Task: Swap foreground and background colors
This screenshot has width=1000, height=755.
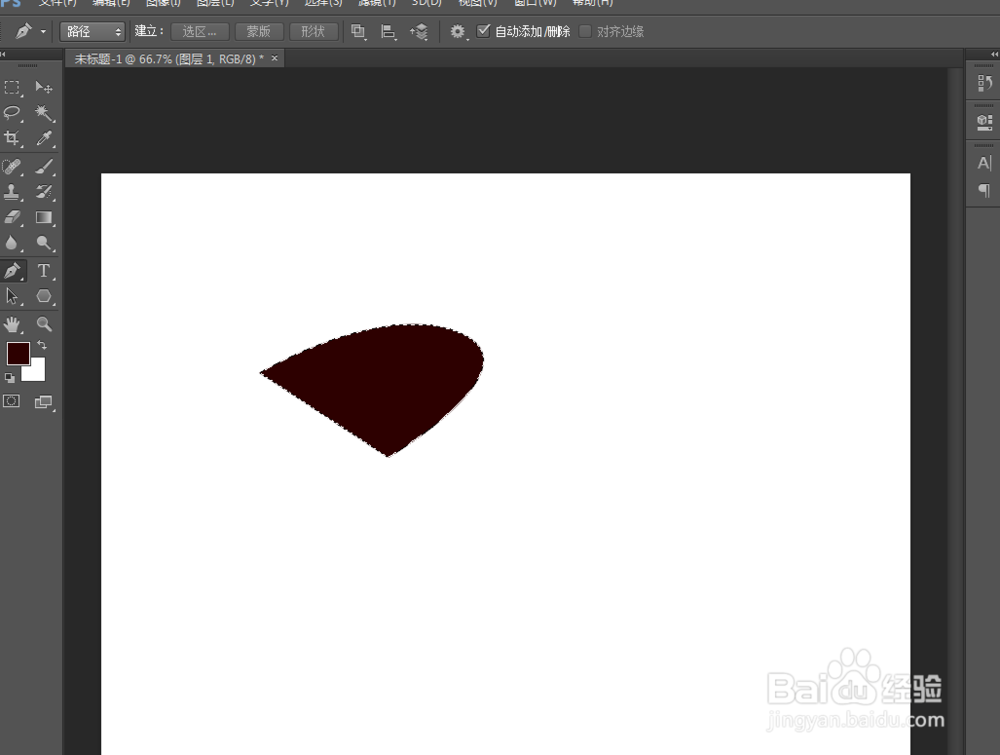Action: click(42, 345)
